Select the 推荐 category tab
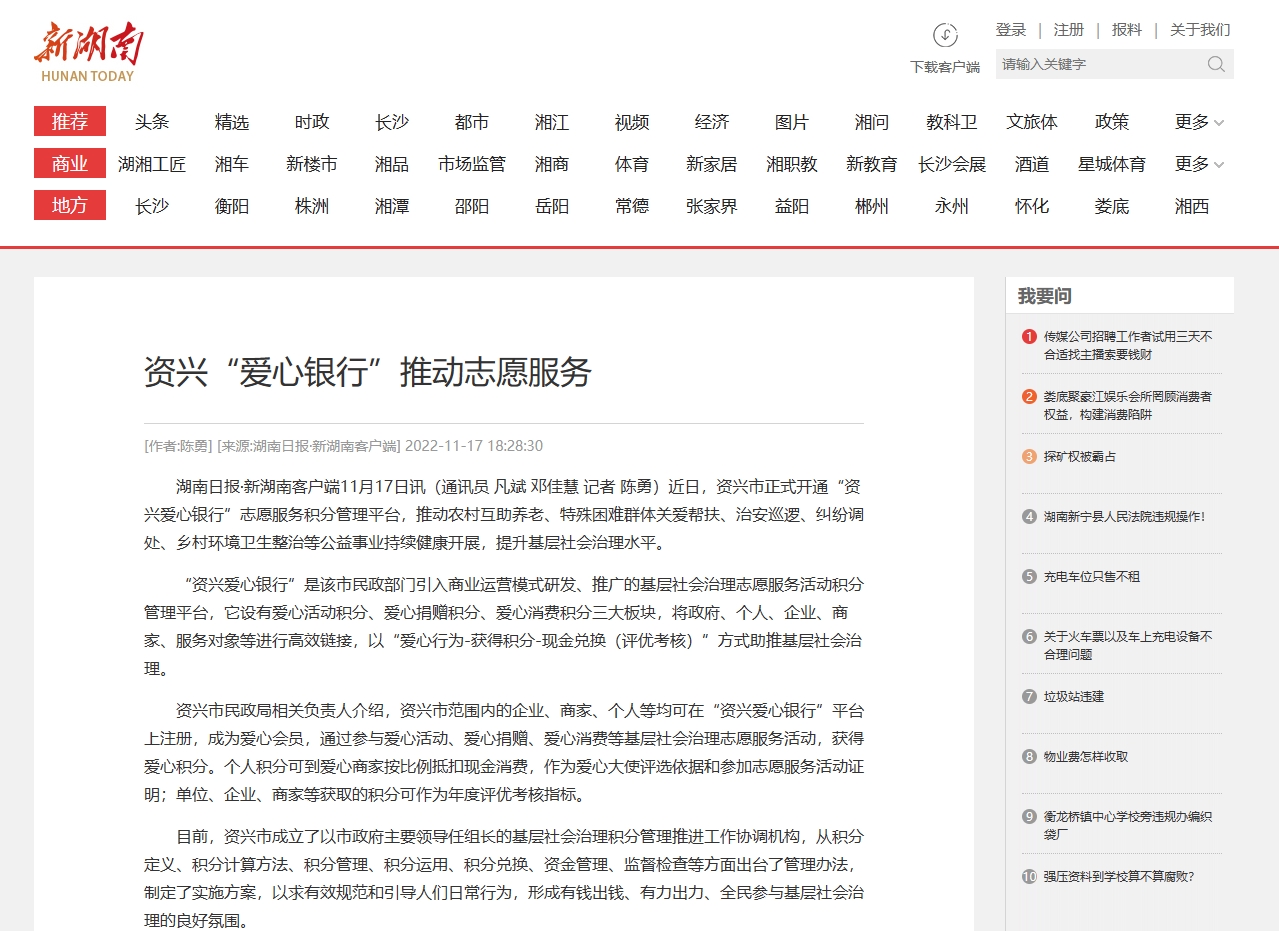This screenshot has height=931, width=1279. click(70, 122)
